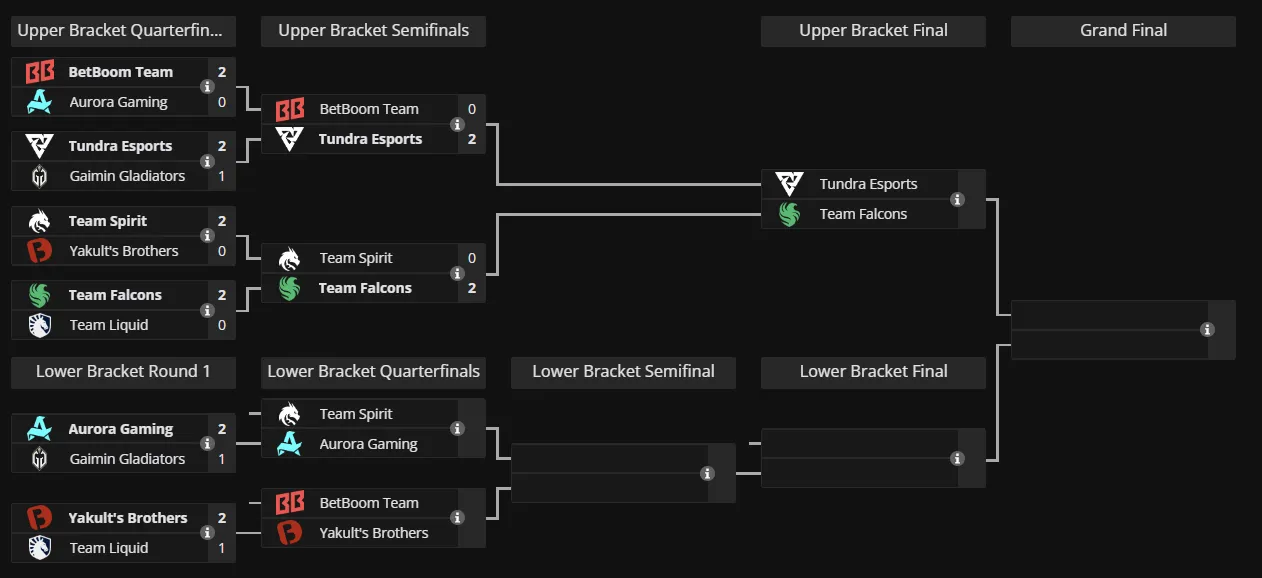
Task: Click Team Spirit name in Upper Bracket Quarterfinals
Action: (108, 221)
